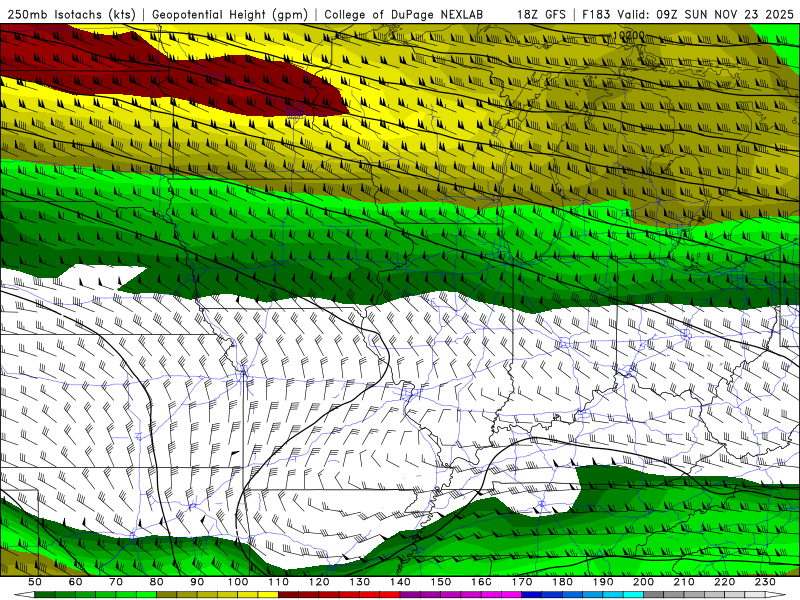Click the '210' colorbar value

684,582
